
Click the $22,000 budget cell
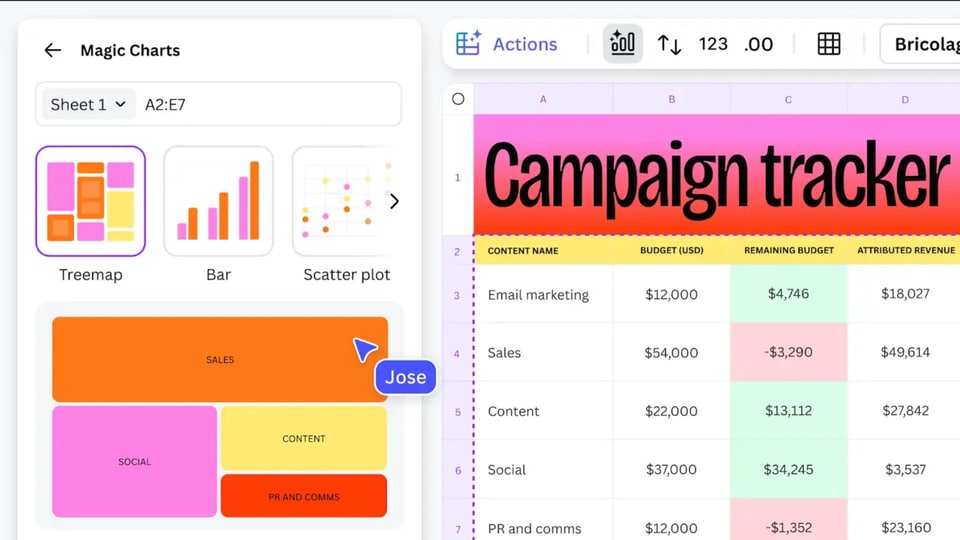click(x=672, y=411)
